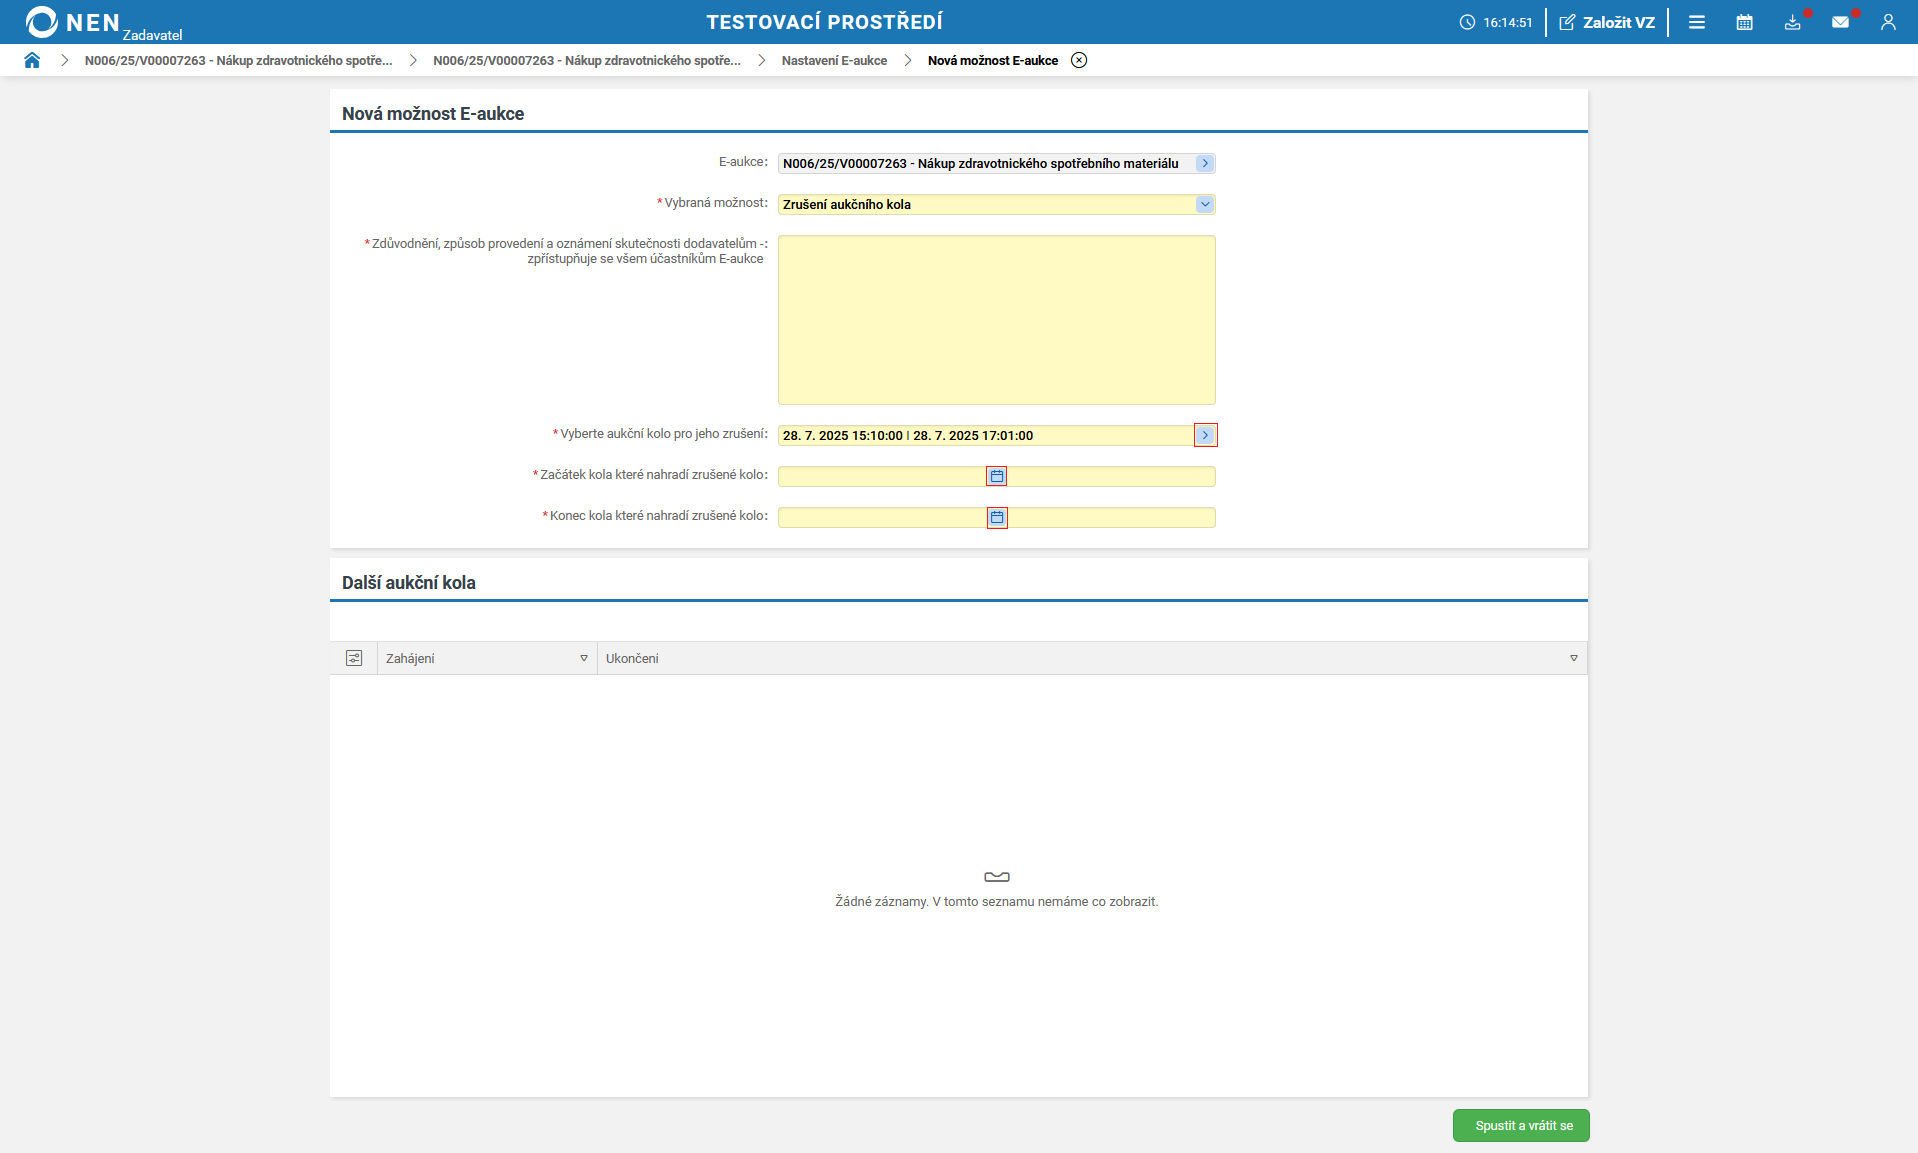Open E-aukce record link arrow

(x=1205, y=163)
